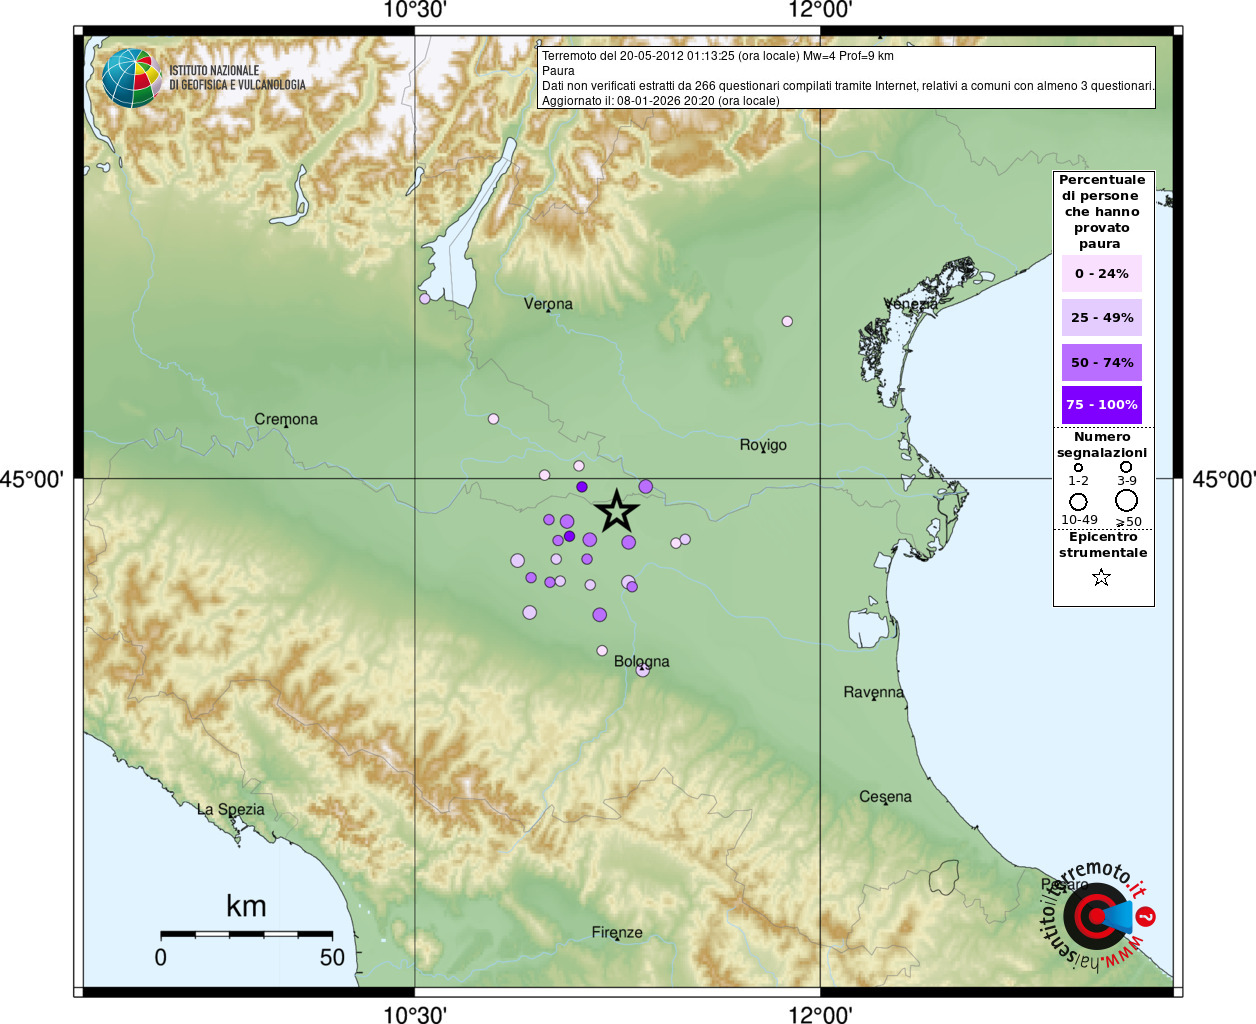Click the epicenter star on the map
This screenshot has width=1256, height=1024.
coord(617,511)
